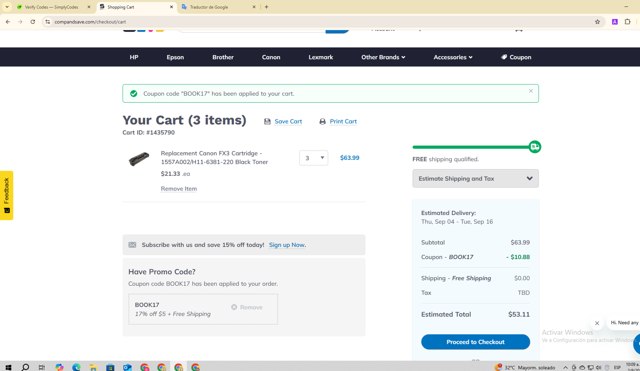Screen dimensions: 640x371
Task: Remove the BOOK17 promo code
Action: point(247,307)
